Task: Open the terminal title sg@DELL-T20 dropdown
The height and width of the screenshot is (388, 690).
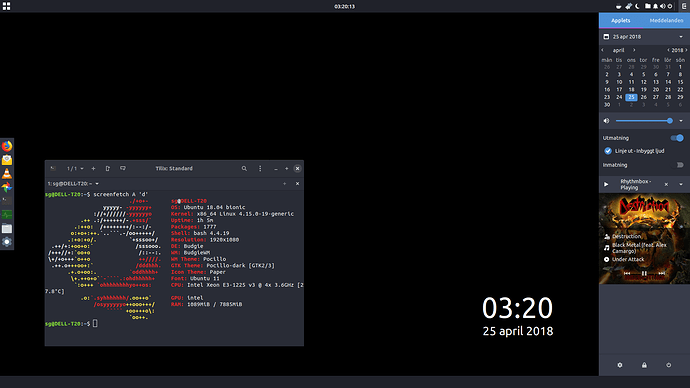Action: pyautogui.click(x=73, y=183)
